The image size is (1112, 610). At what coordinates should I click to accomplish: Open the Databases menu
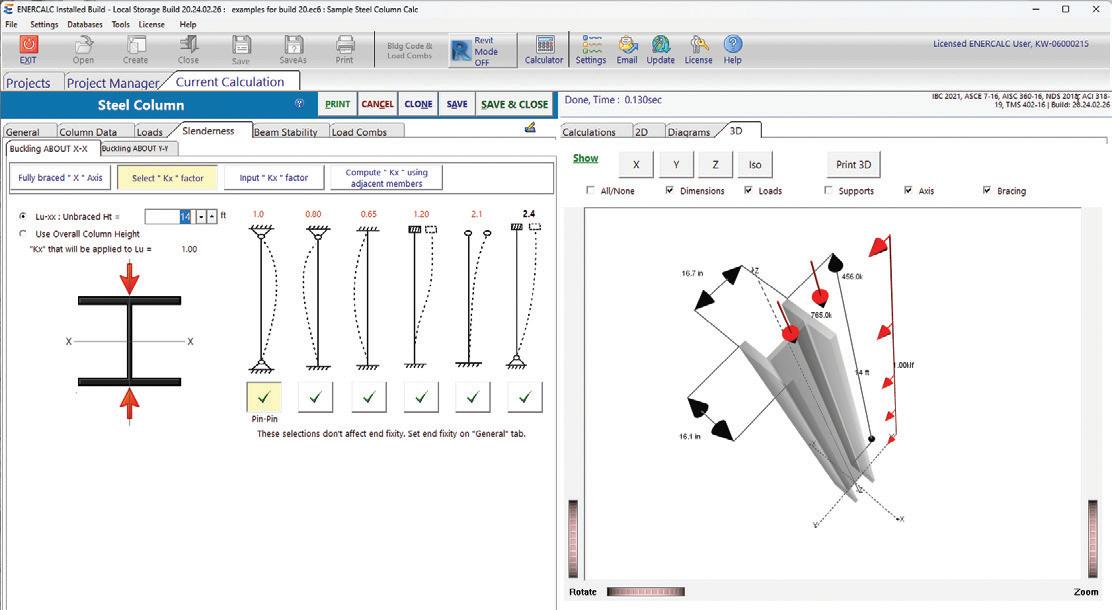tap(84, 24)
